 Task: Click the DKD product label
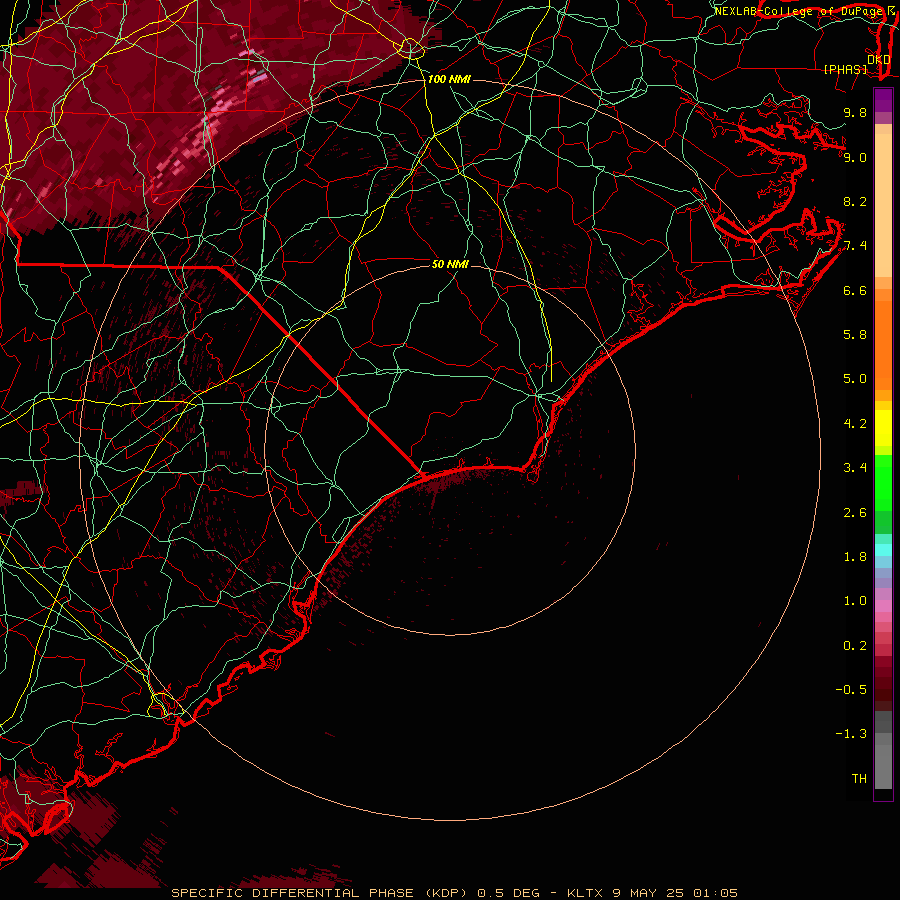coord(878,60)
